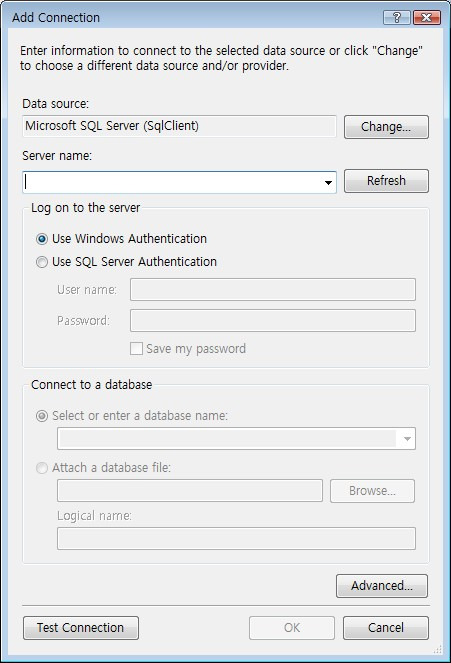
Task: Expand the database name dropdown arrow
Action: pos(407,438)
